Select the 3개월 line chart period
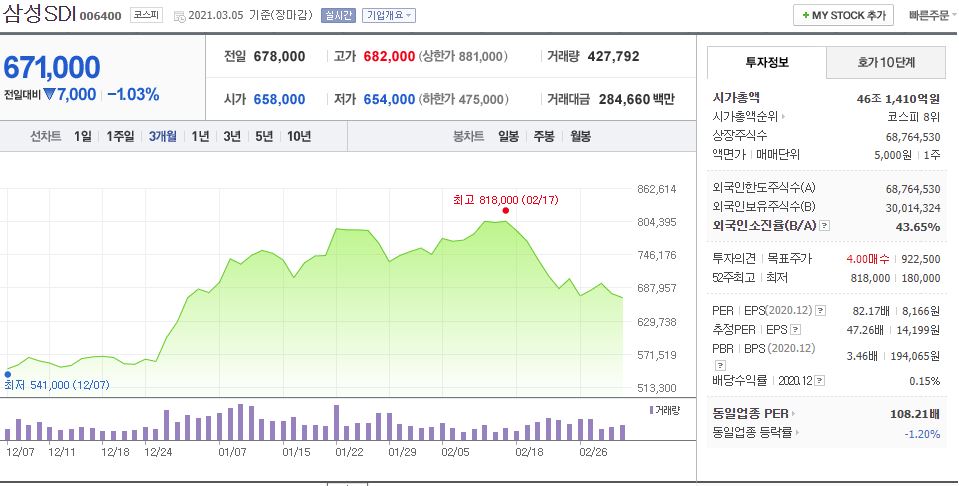This screenshot has width=959, height=486. point(163,136)
